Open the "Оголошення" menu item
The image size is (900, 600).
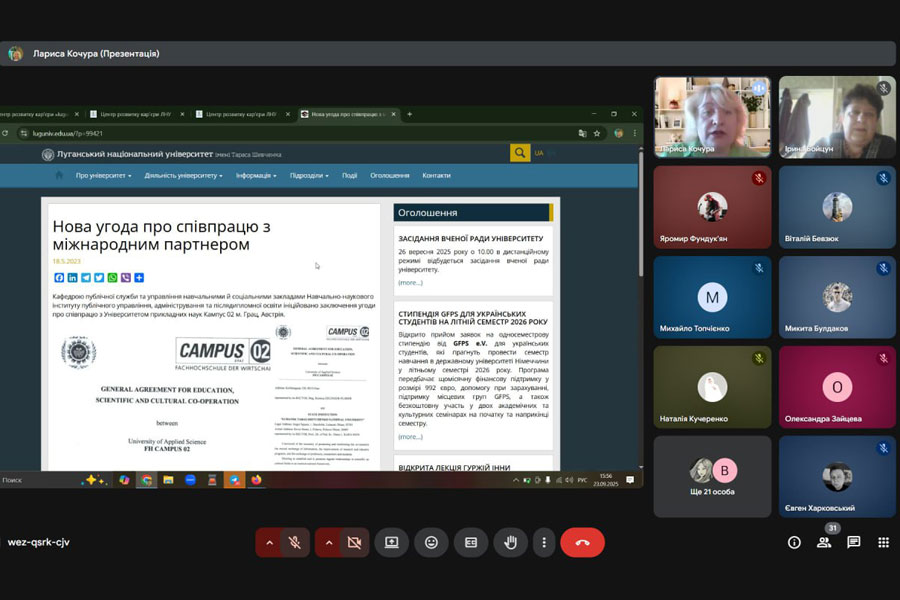389,175
